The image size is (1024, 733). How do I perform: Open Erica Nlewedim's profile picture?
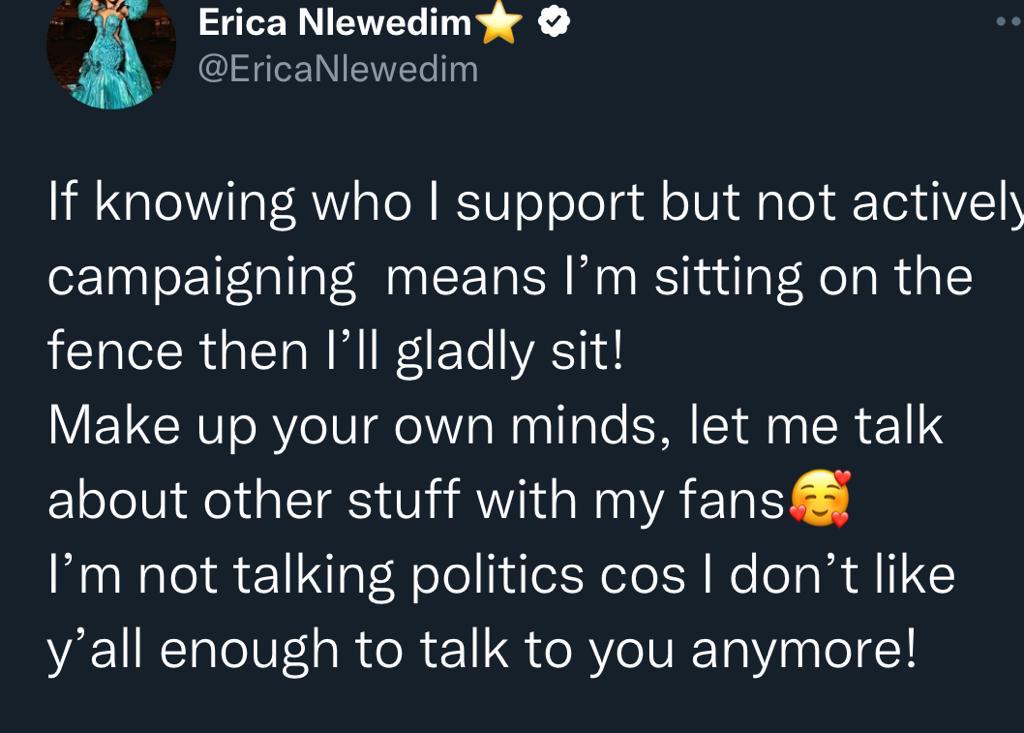point(111,52)
